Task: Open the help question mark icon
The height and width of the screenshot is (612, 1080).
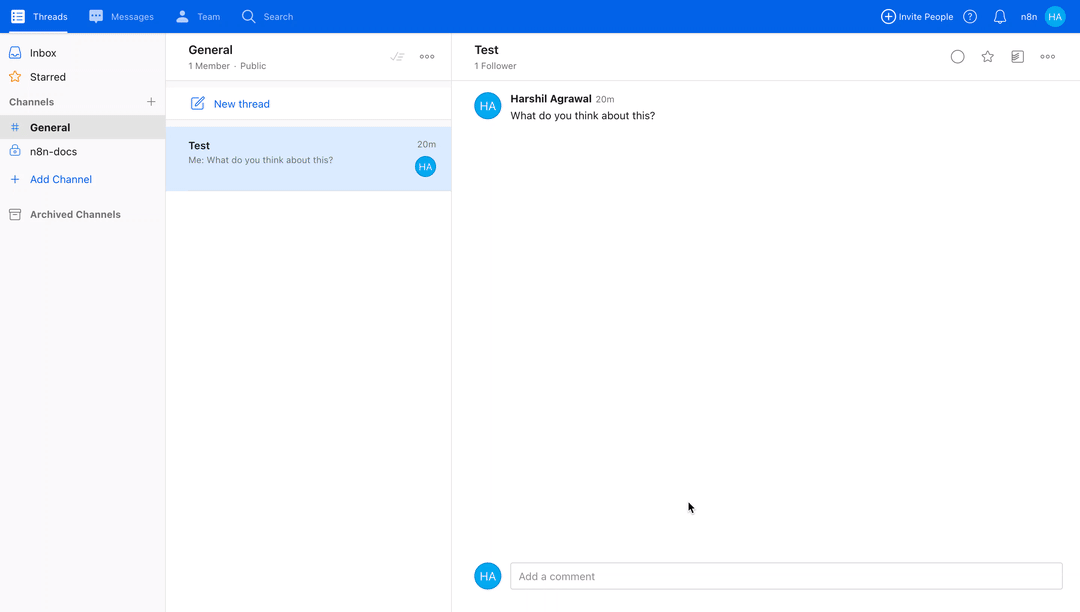Action: click(969, 17)
